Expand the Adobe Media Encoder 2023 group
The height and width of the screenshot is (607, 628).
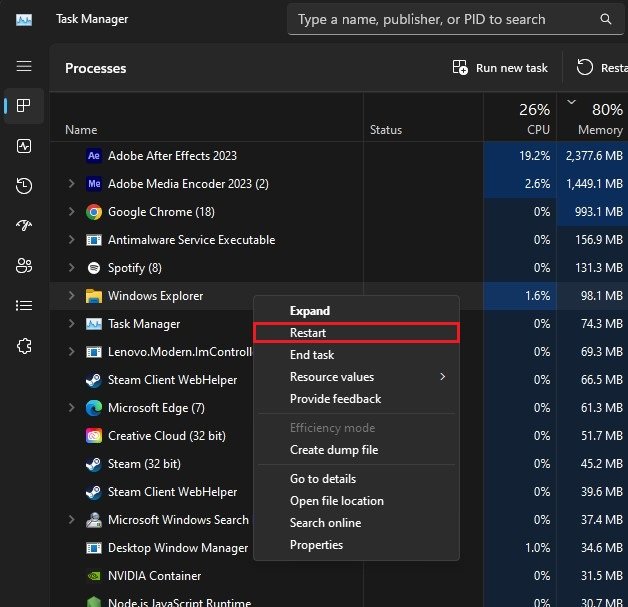(x=71, y=184)
